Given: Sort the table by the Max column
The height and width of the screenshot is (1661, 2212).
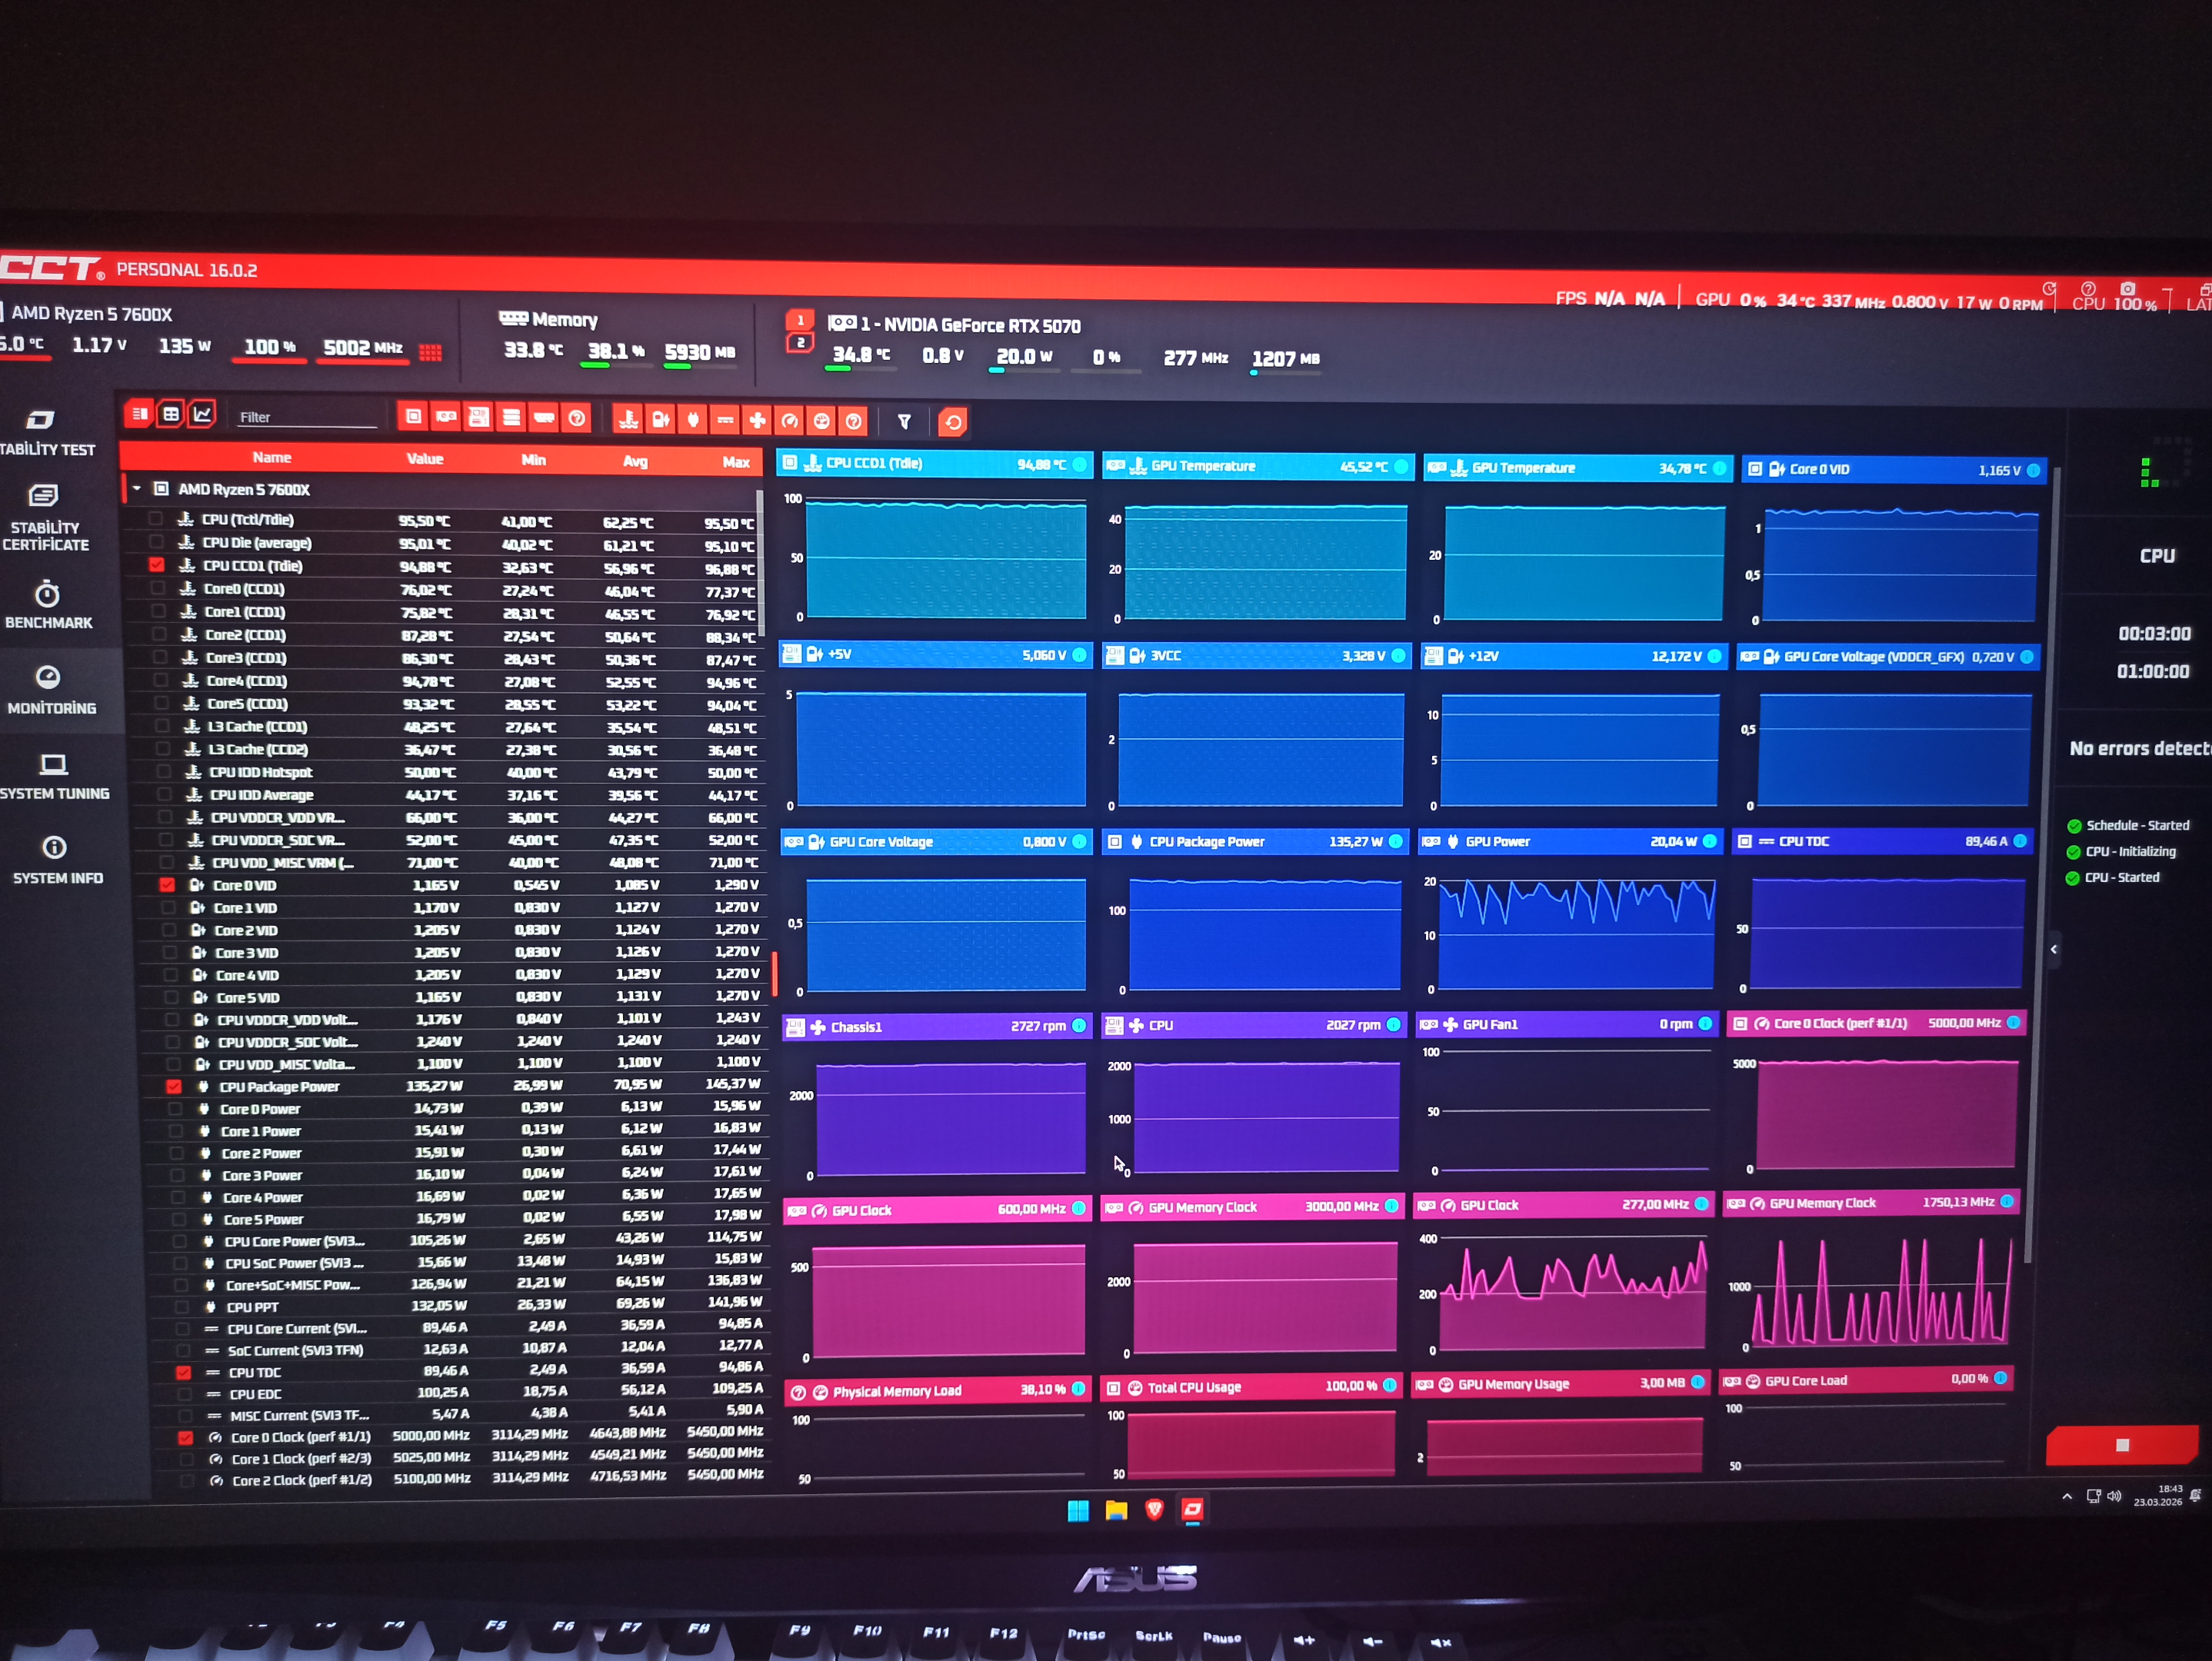Looking at the screenshot, I should pyautogui.click(x=736, y=461).
